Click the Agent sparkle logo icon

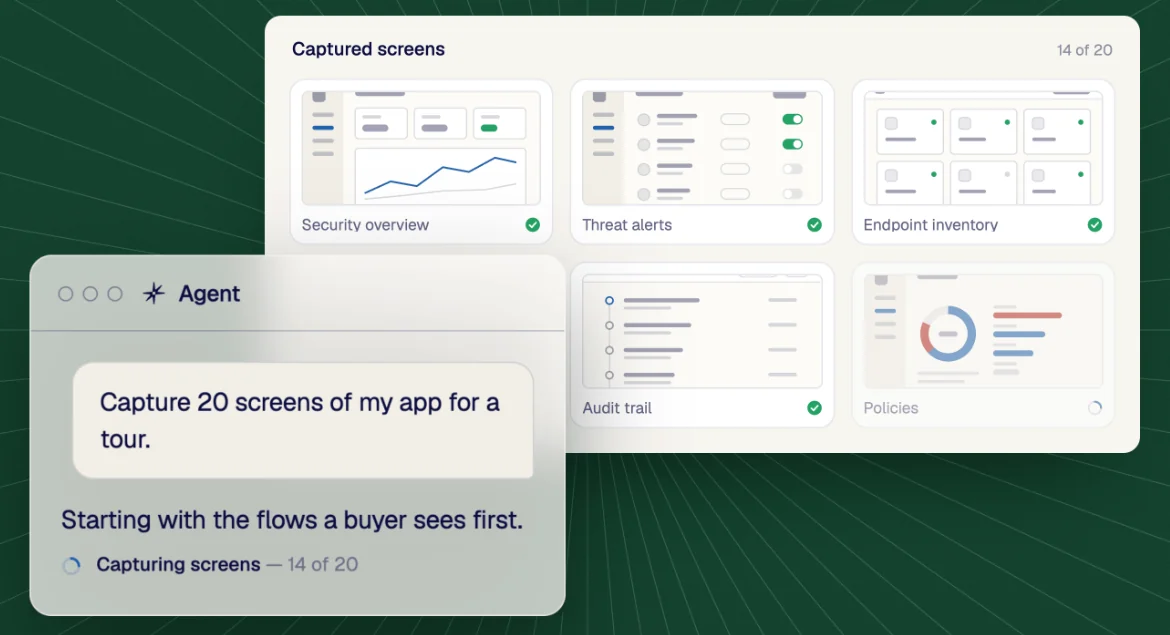pyautogui.click(x=154, y=293)
